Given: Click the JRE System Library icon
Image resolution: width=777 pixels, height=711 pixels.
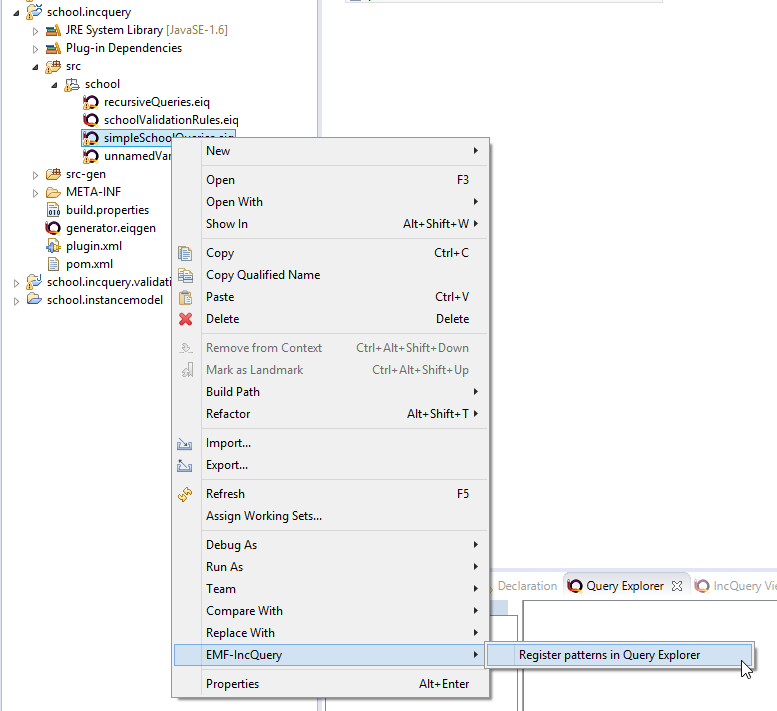Looking at the screenshot, I should pos(53,31).
